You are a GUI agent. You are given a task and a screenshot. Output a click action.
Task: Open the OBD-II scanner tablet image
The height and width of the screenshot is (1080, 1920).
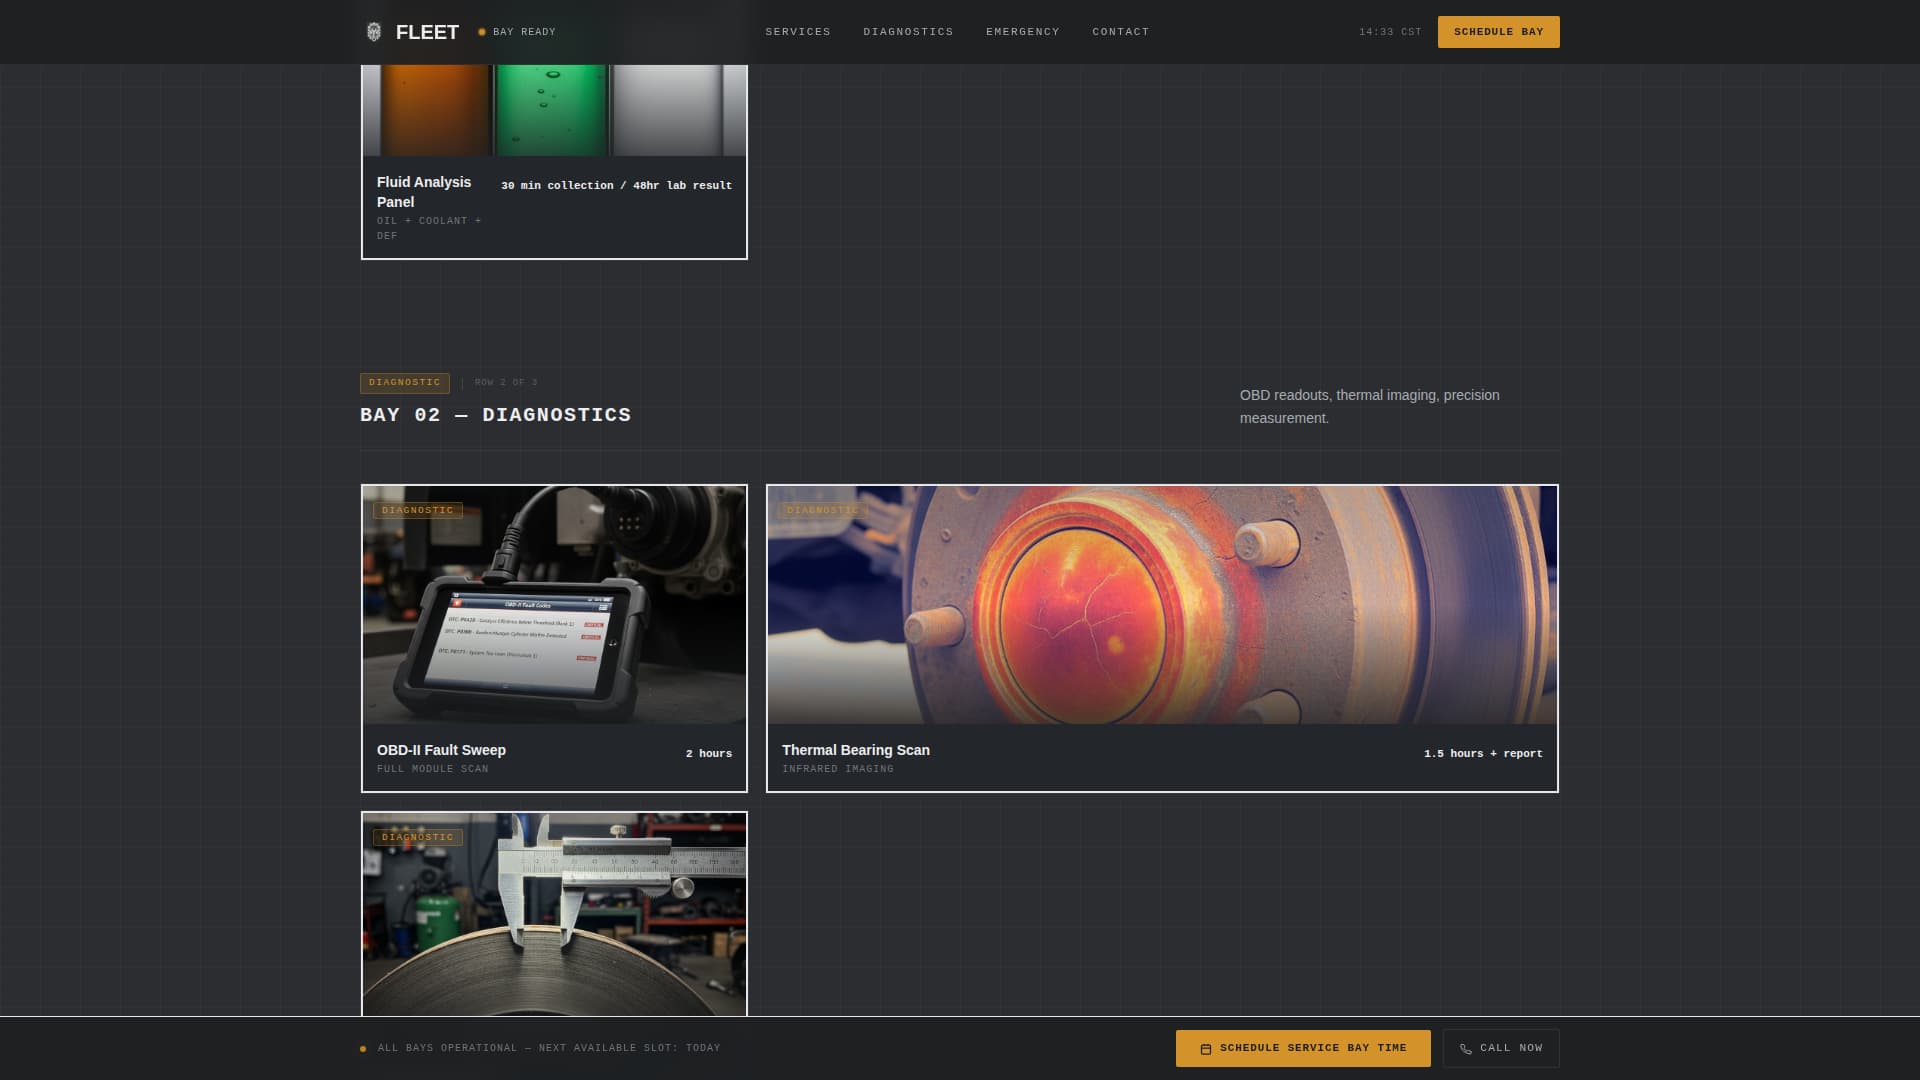pos(554,605)
